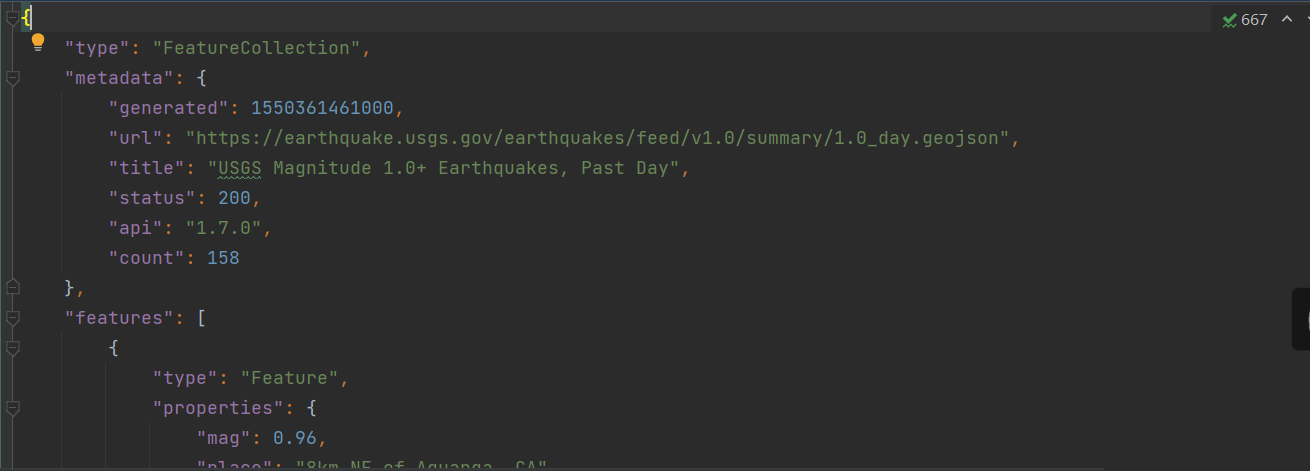Click the yellow lightbulb quick-fix icon
This screenshot has height=471, width=1310.
click(38, 42)
